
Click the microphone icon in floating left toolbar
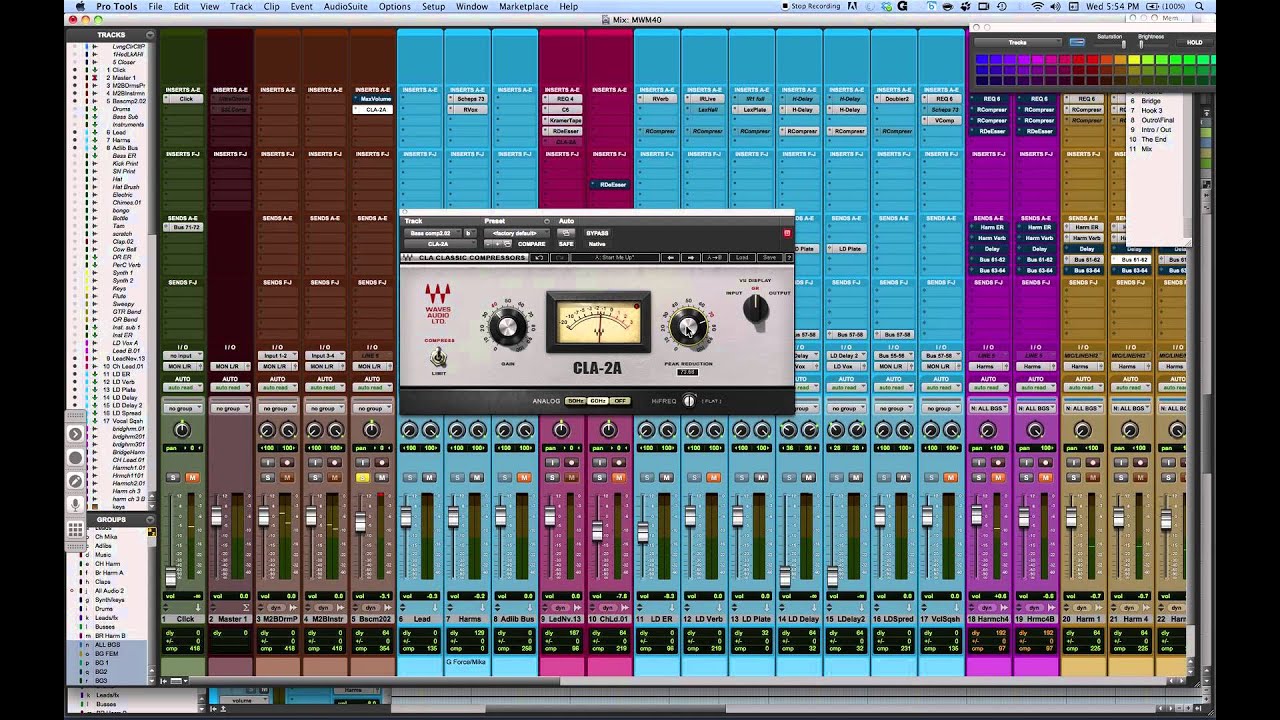(x=75, y=504)
